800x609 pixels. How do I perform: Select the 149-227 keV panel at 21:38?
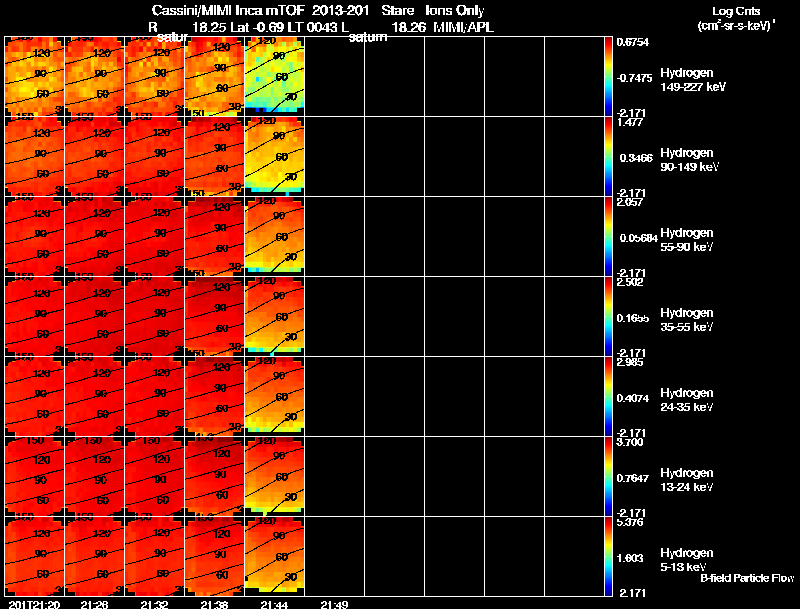pyautogui.click(x=214, y=76)
